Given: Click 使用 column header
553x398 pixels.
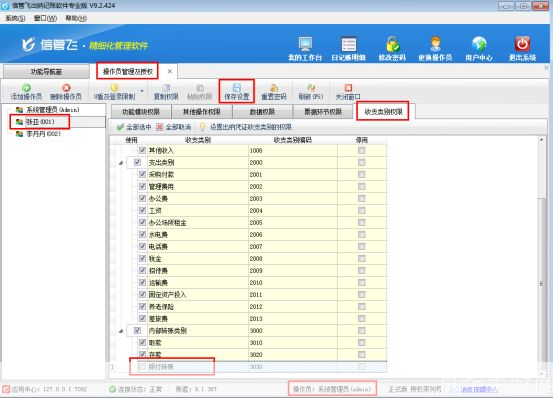Looking at the screenshot, I should 131,140.
